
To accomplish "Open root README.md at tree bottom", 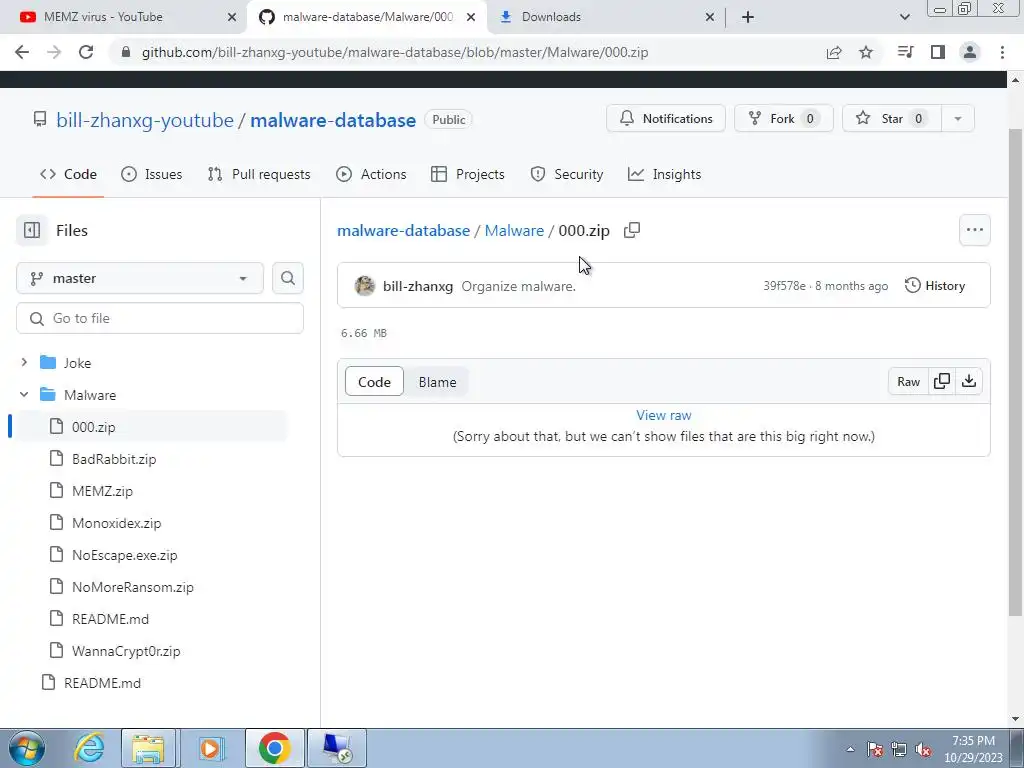I will pos(102,683).
